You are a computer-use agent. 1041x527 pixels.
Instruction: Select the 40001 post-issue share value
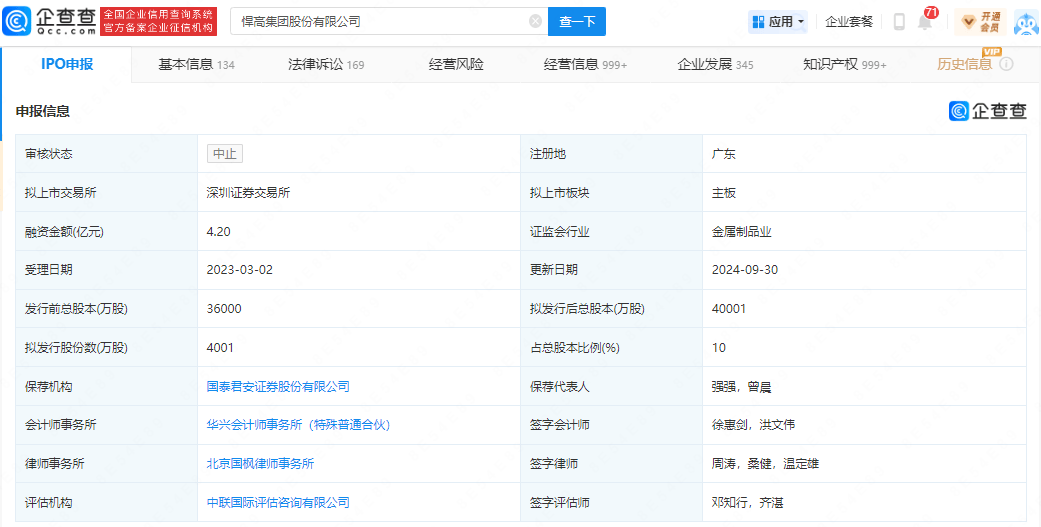(x=729, y=309)
